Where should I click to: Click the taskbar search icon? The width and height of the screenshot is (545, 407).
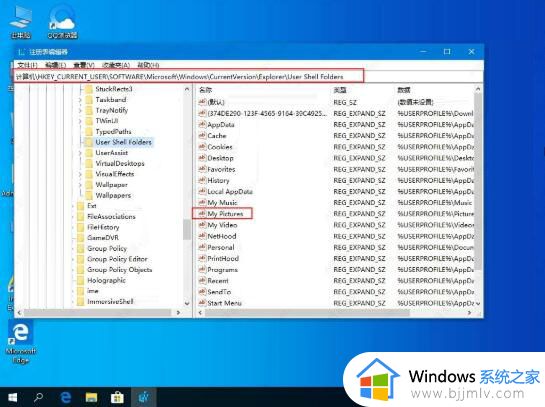pos(38,397)
